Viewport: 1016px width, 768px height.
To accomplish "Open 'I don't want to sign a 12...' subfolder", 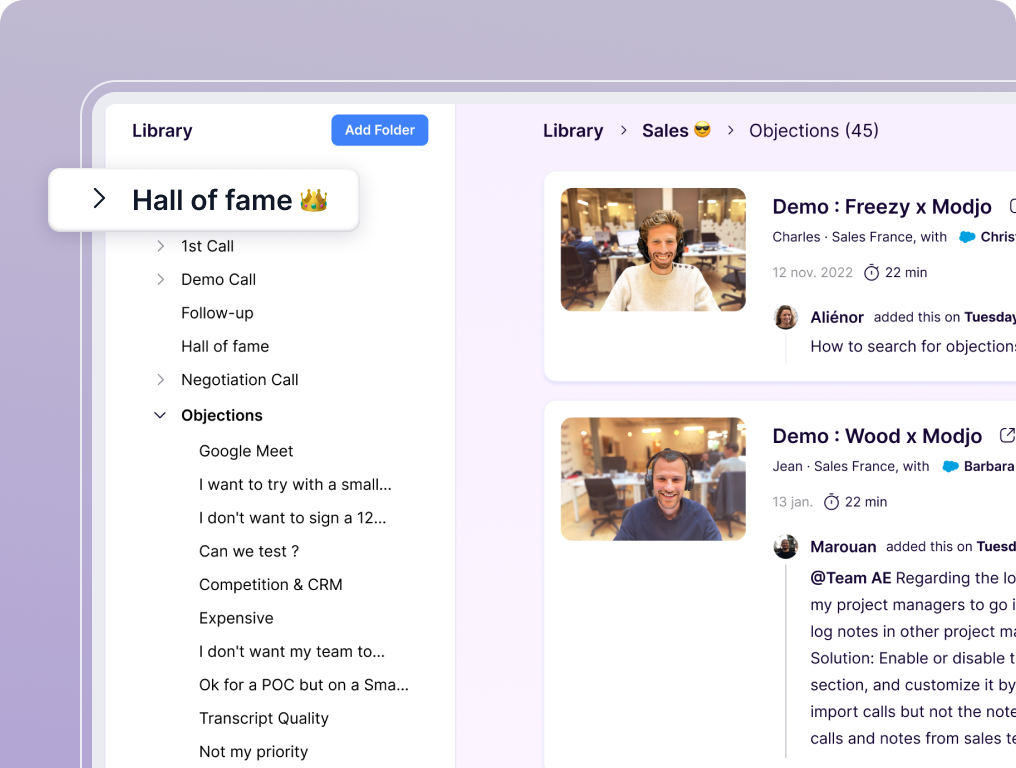I will [292, 518].
